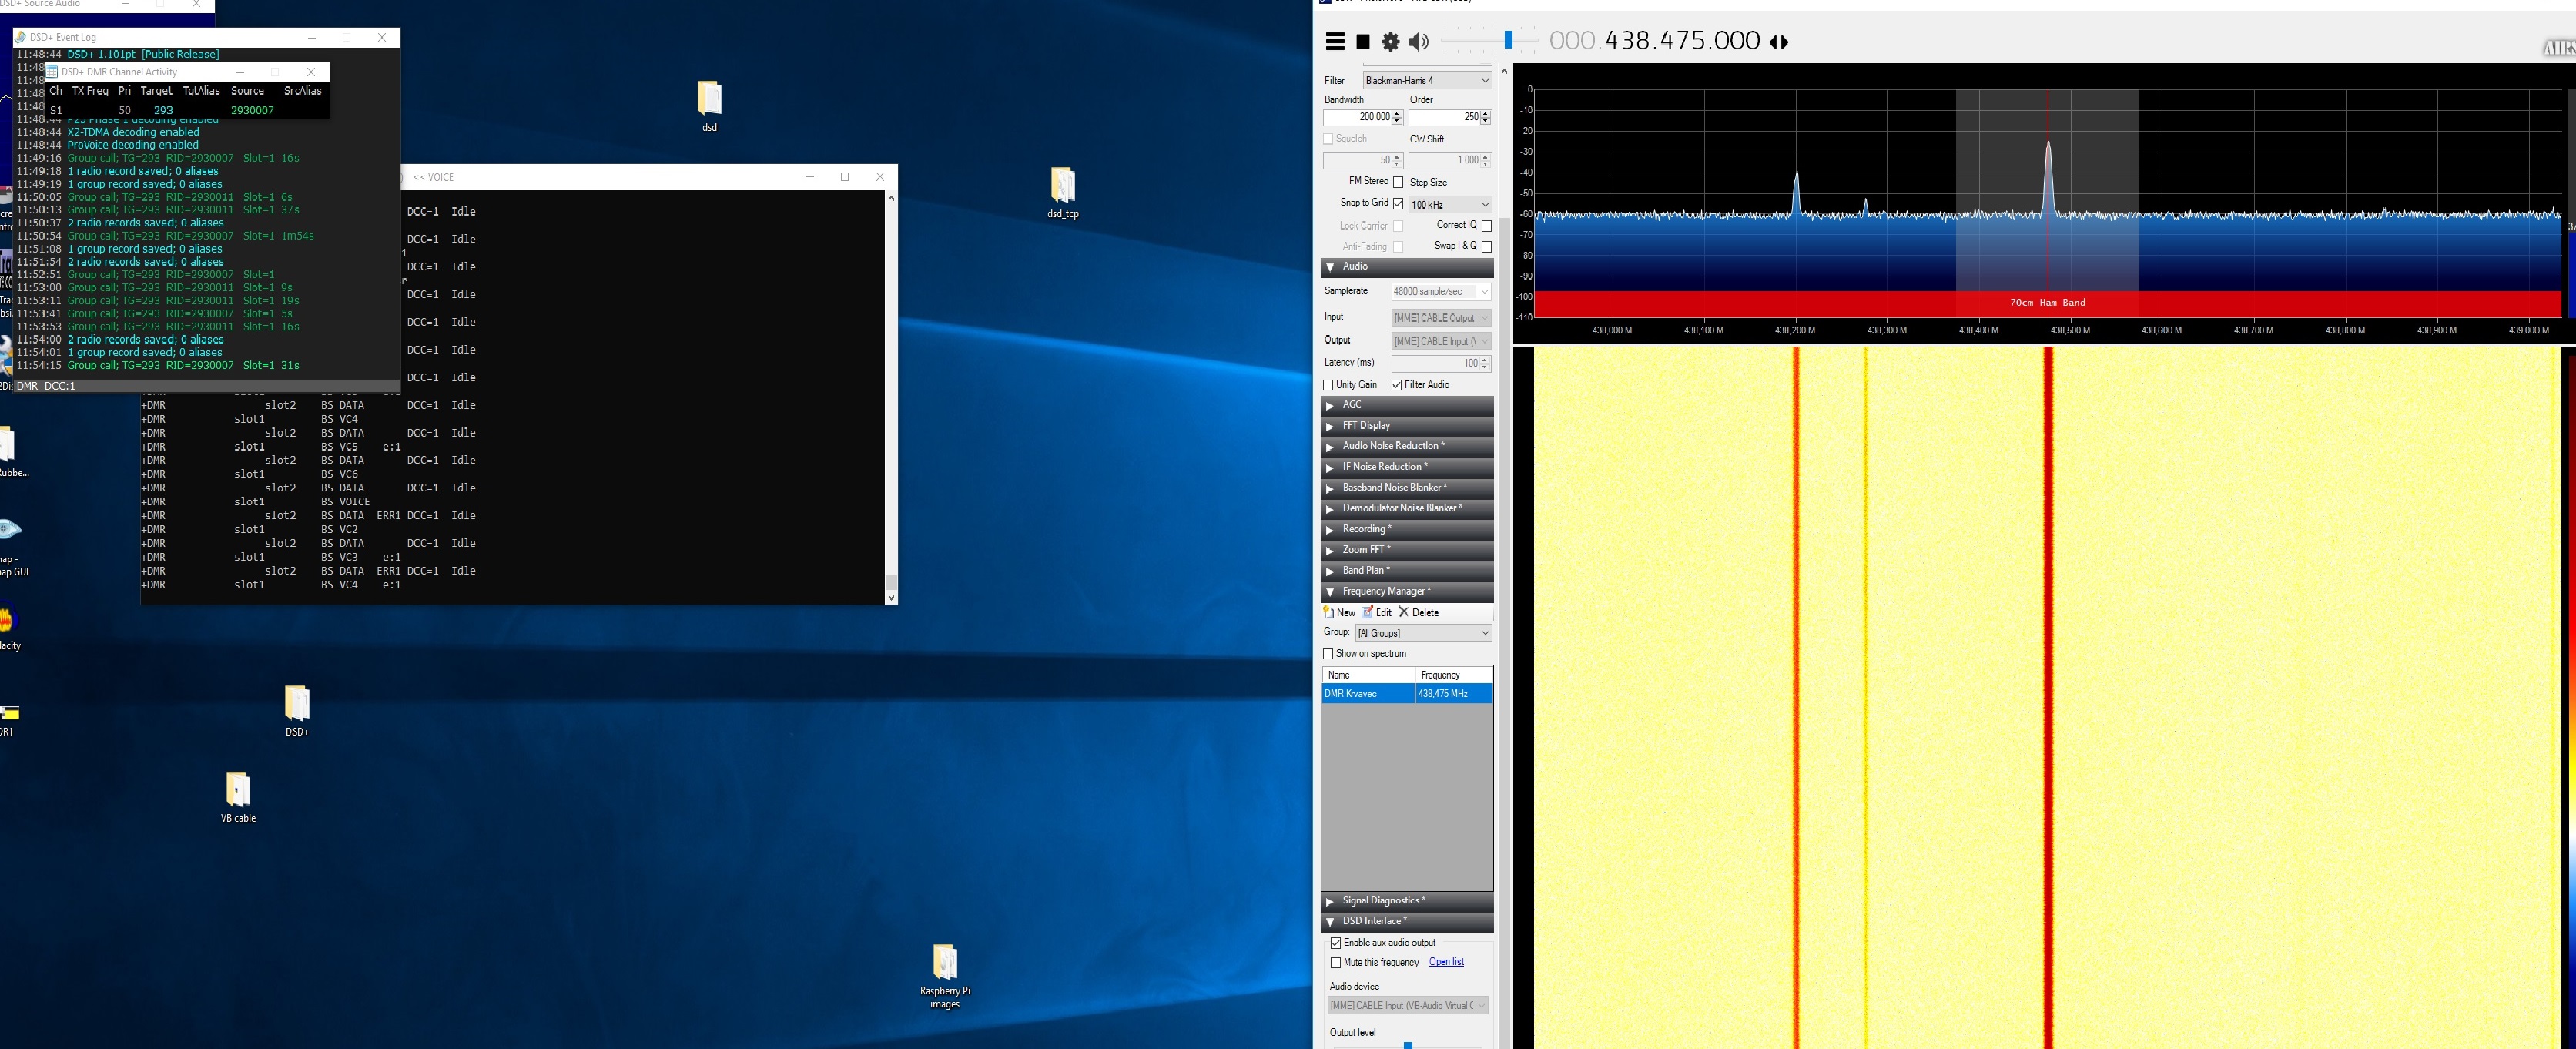Adjust the volume slider in the top toolbar
Viewport: 2576px width, 1049px height.
(1508, 40)
